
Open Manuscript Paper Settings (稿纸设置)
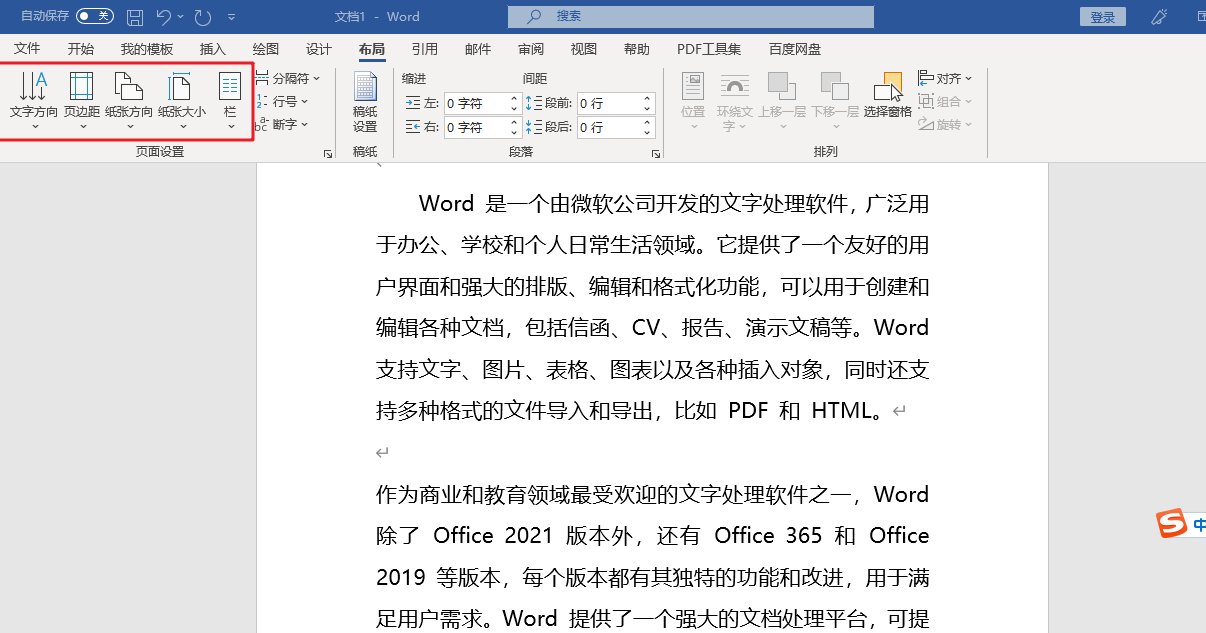[x=365, y=102]
